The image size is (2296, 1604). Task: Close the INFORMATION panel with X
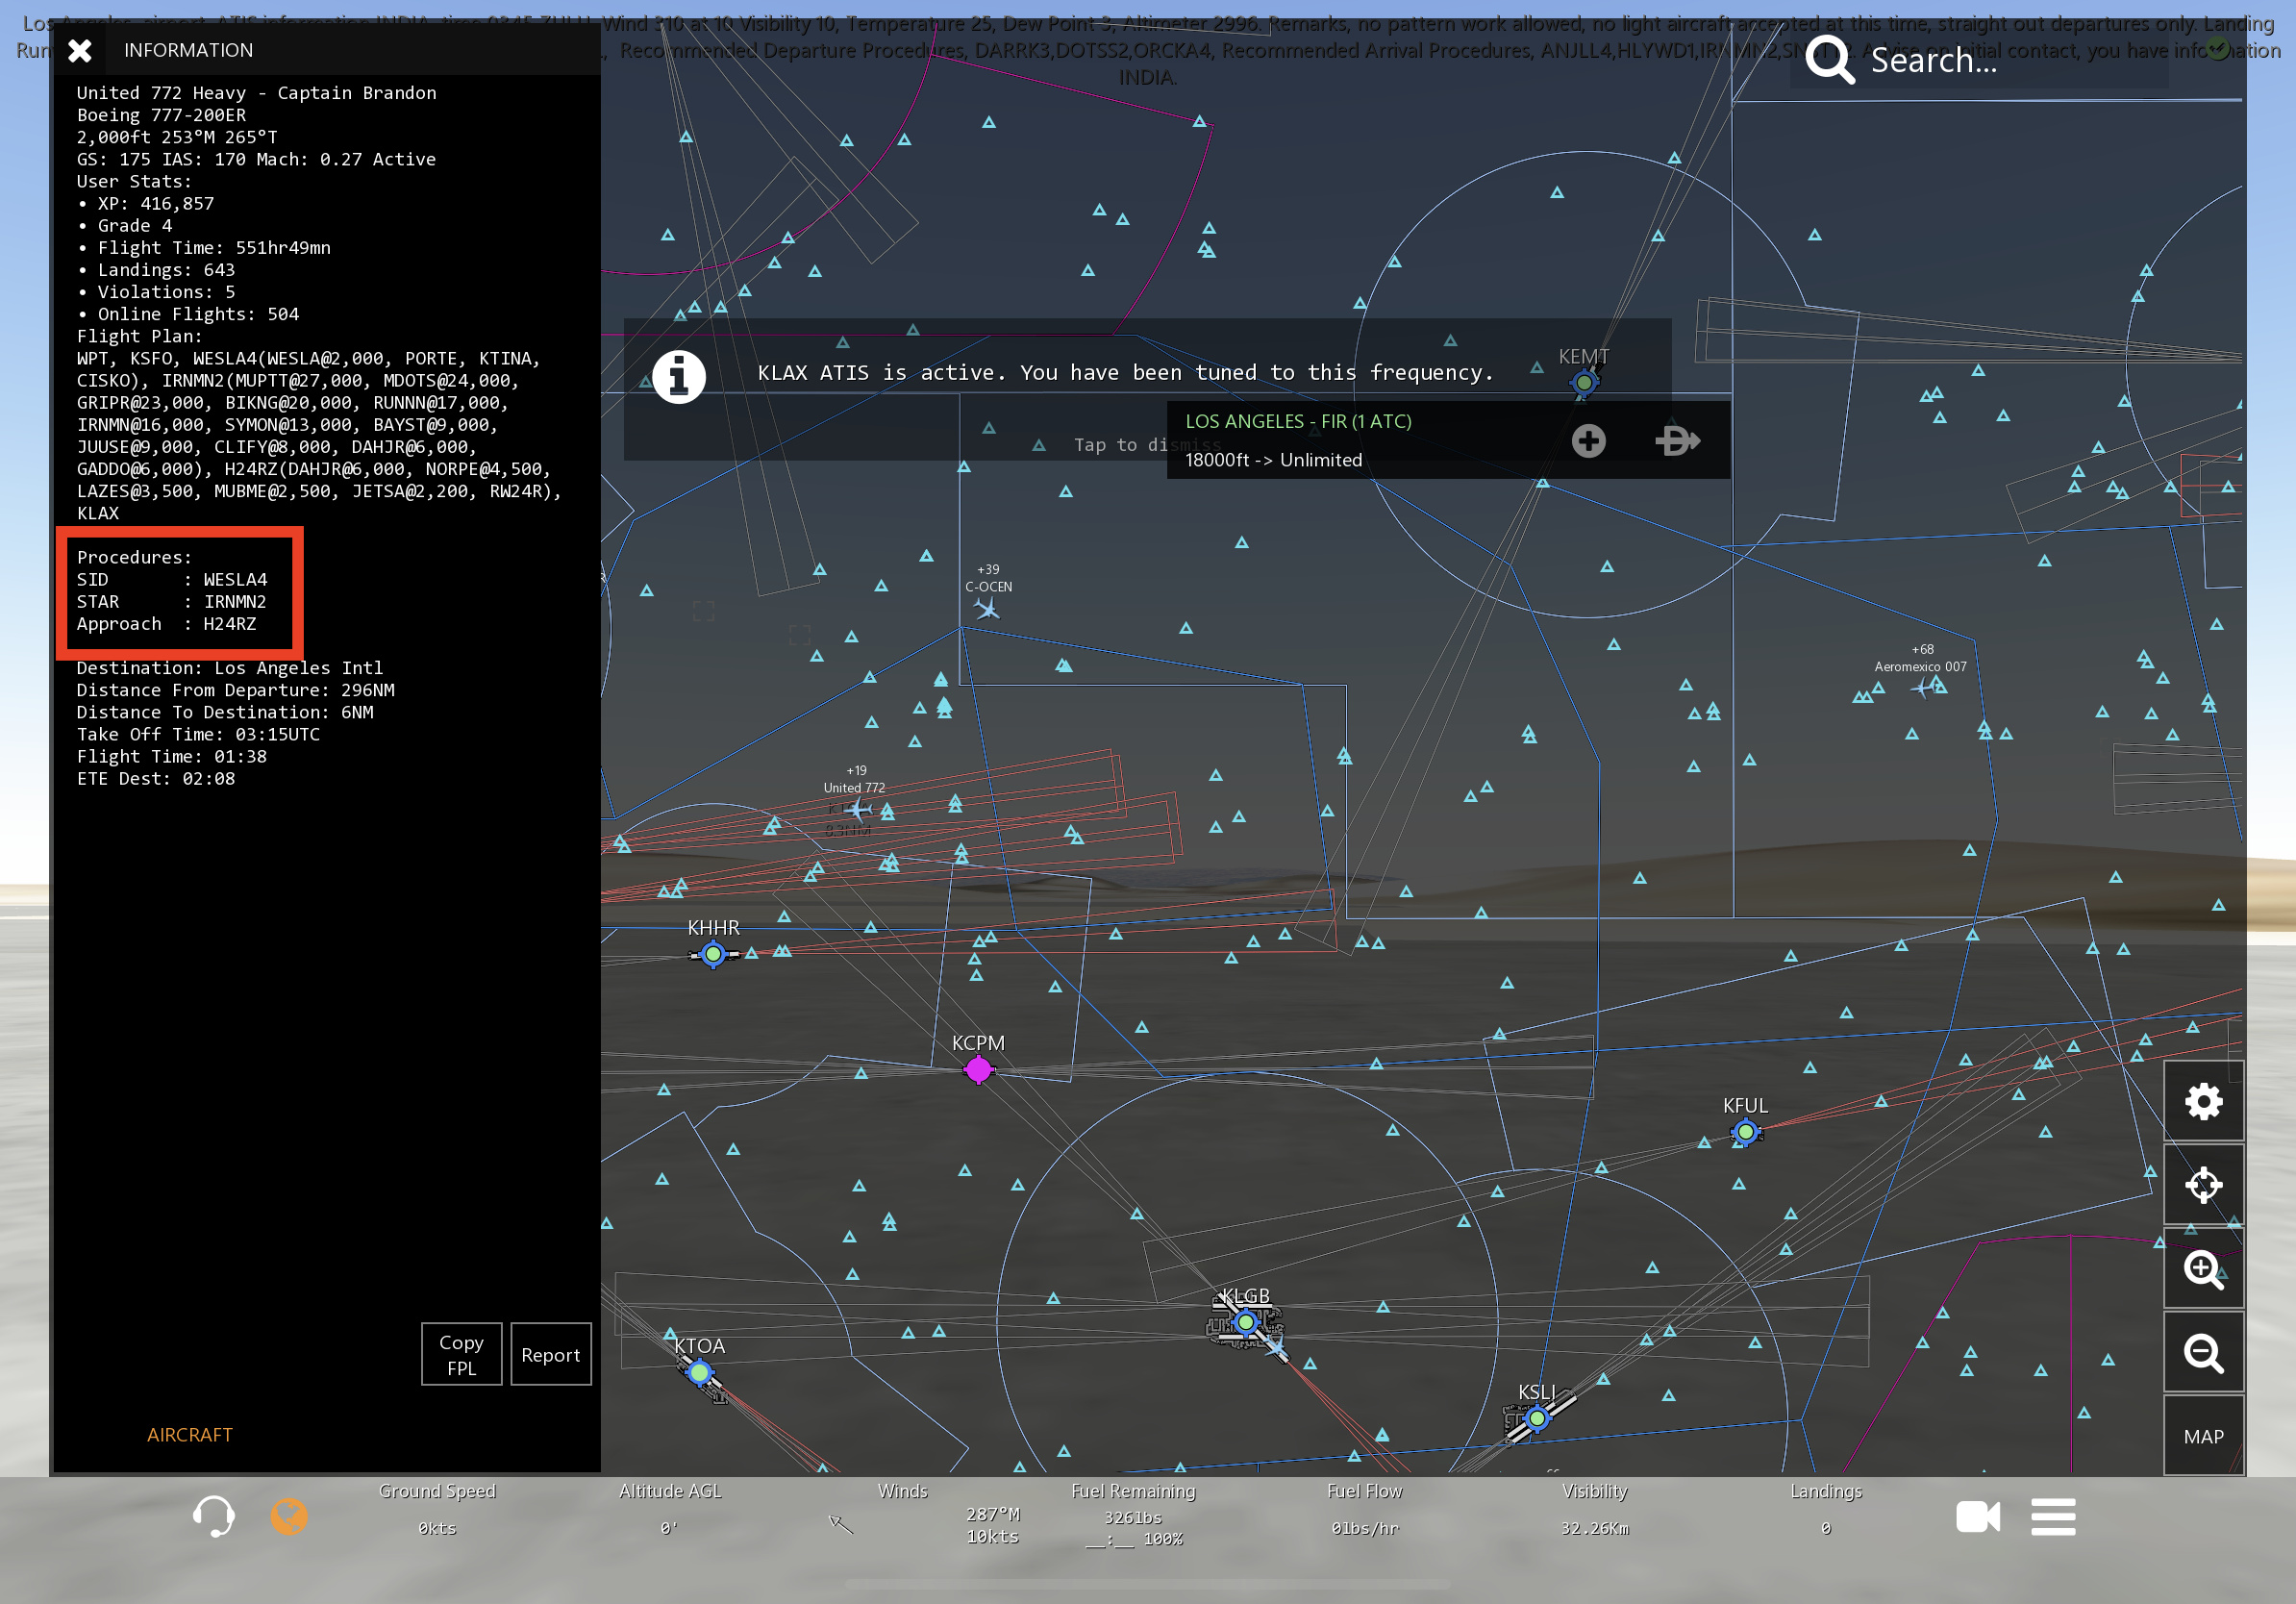[x=80, y=50]
